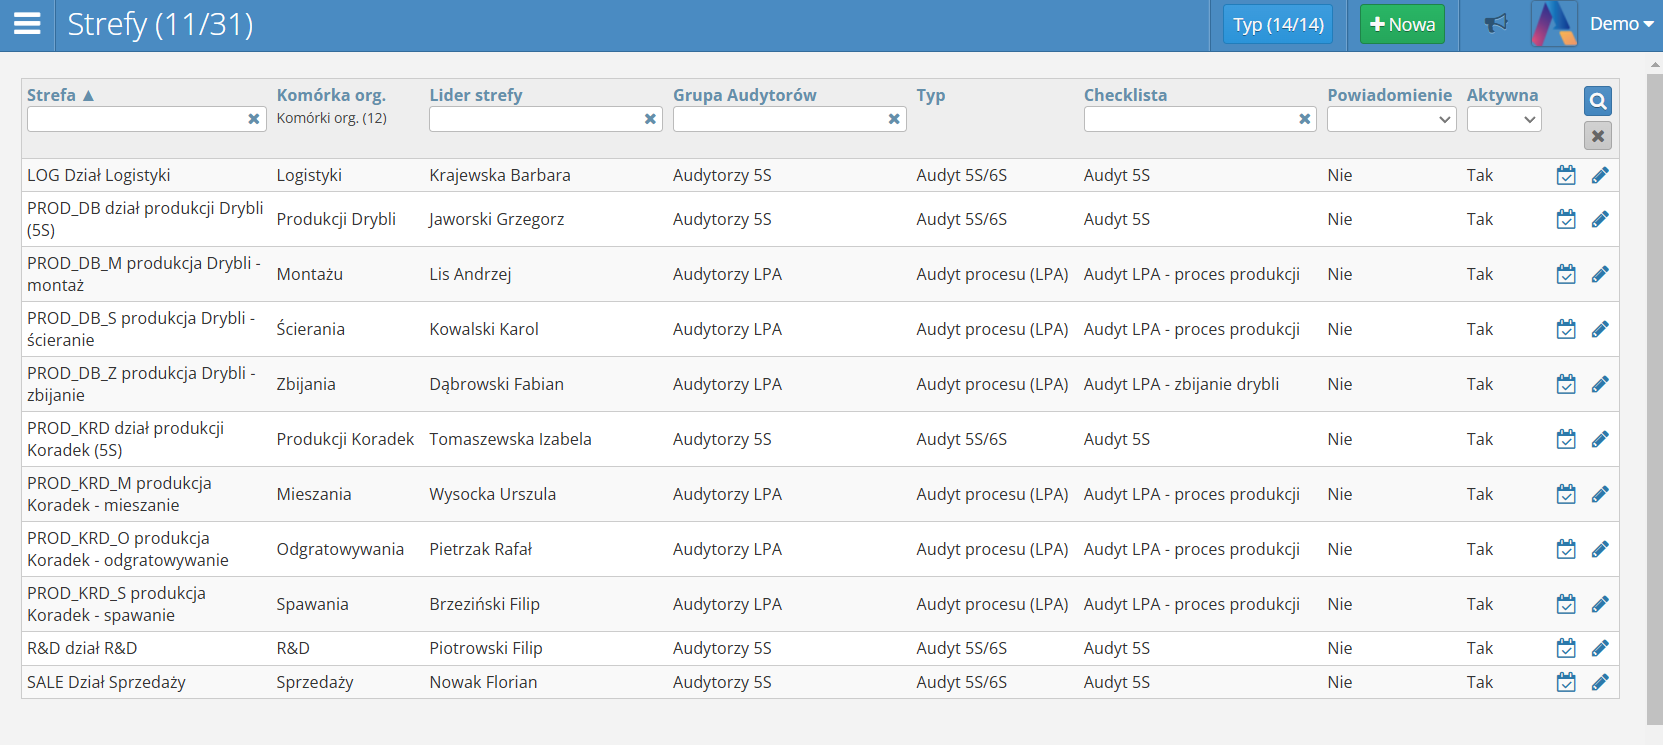Clear the Checklista filter input
This screenshot has height=745, width=1663.
(1304, 119)
